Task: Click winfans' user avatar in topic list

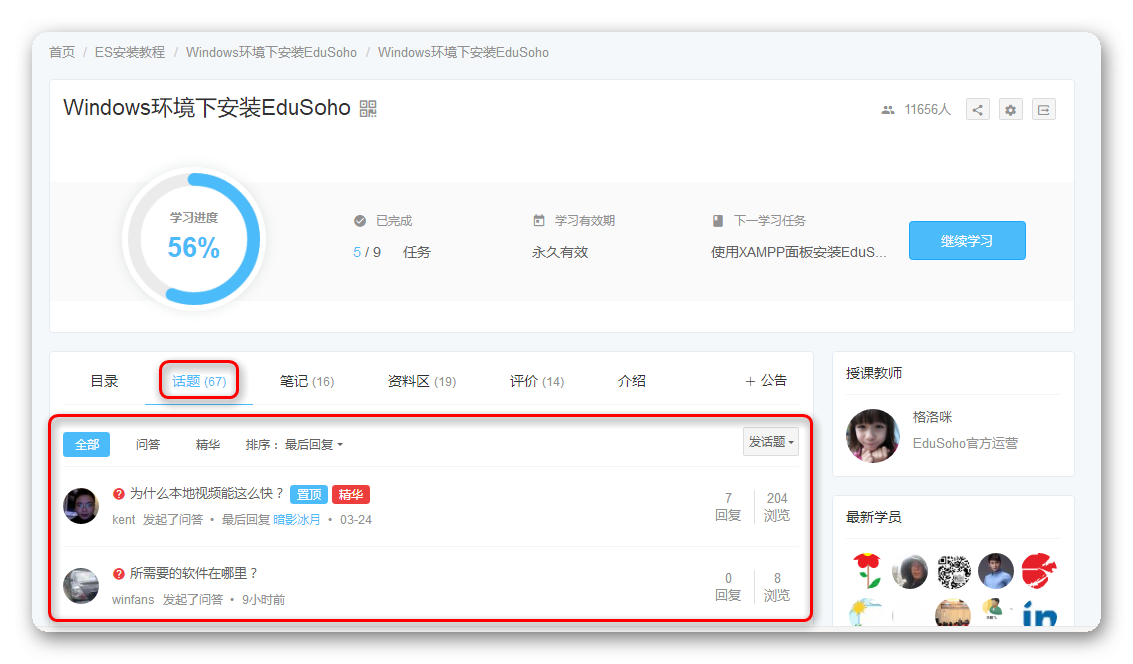Action: [81, 586]
